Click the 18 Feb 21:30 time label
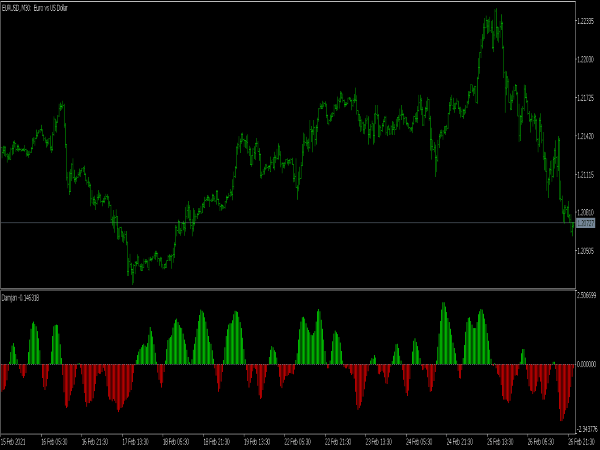Viewport: 600px width, 450px height. pyautogui.click(x=217, y=442)
